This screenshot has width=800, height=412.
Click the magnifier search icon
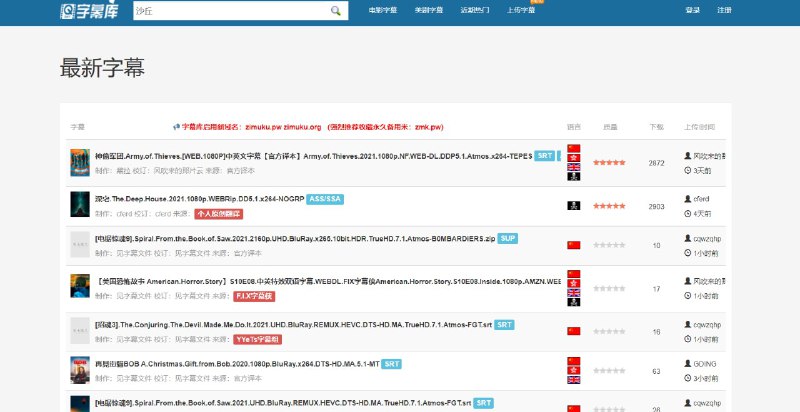339,11
